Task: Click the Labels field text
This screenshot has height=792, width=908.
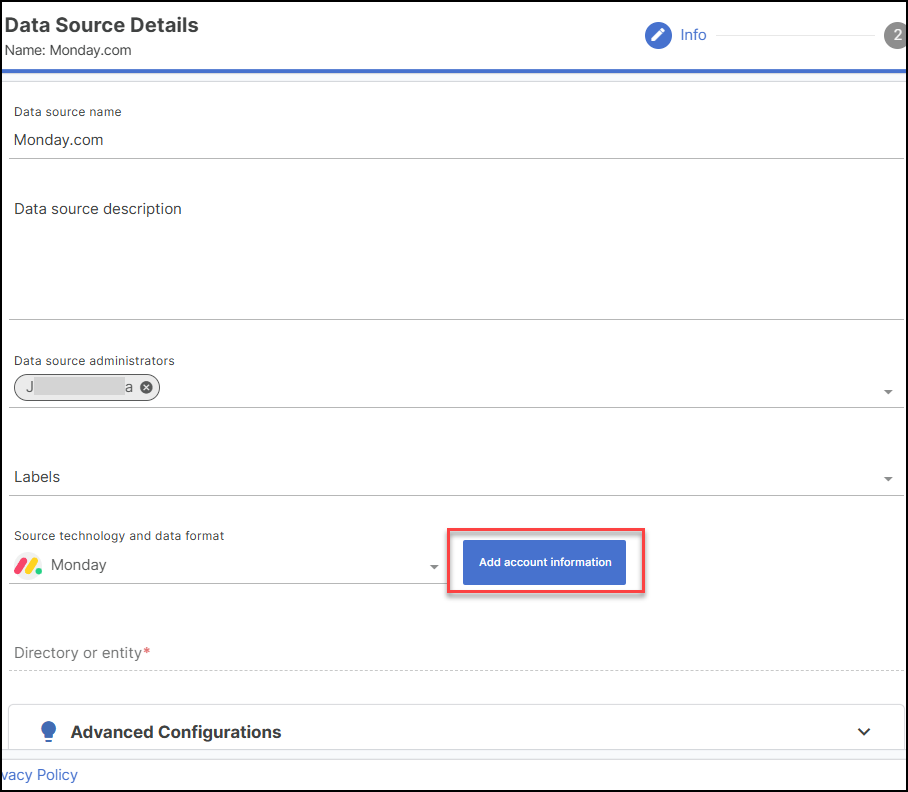Action: tap(37, 477)
